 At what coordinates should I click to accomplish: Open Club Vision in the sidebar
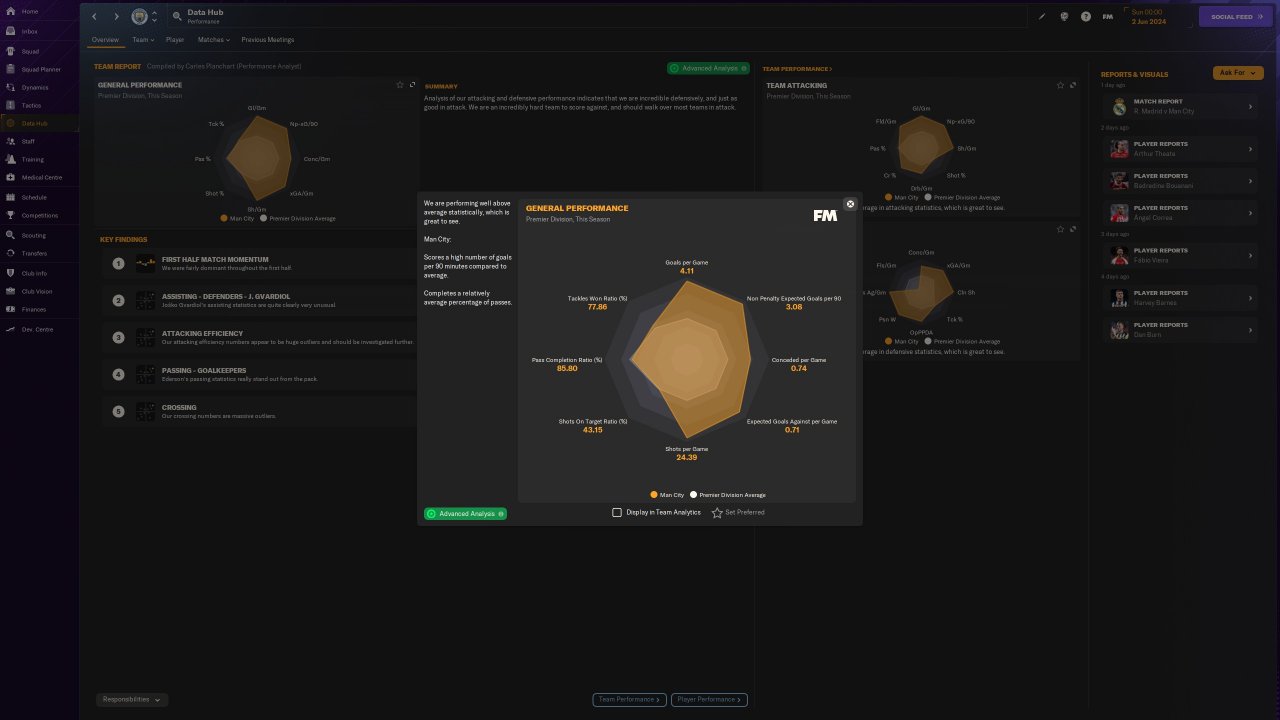coord(37,291)
